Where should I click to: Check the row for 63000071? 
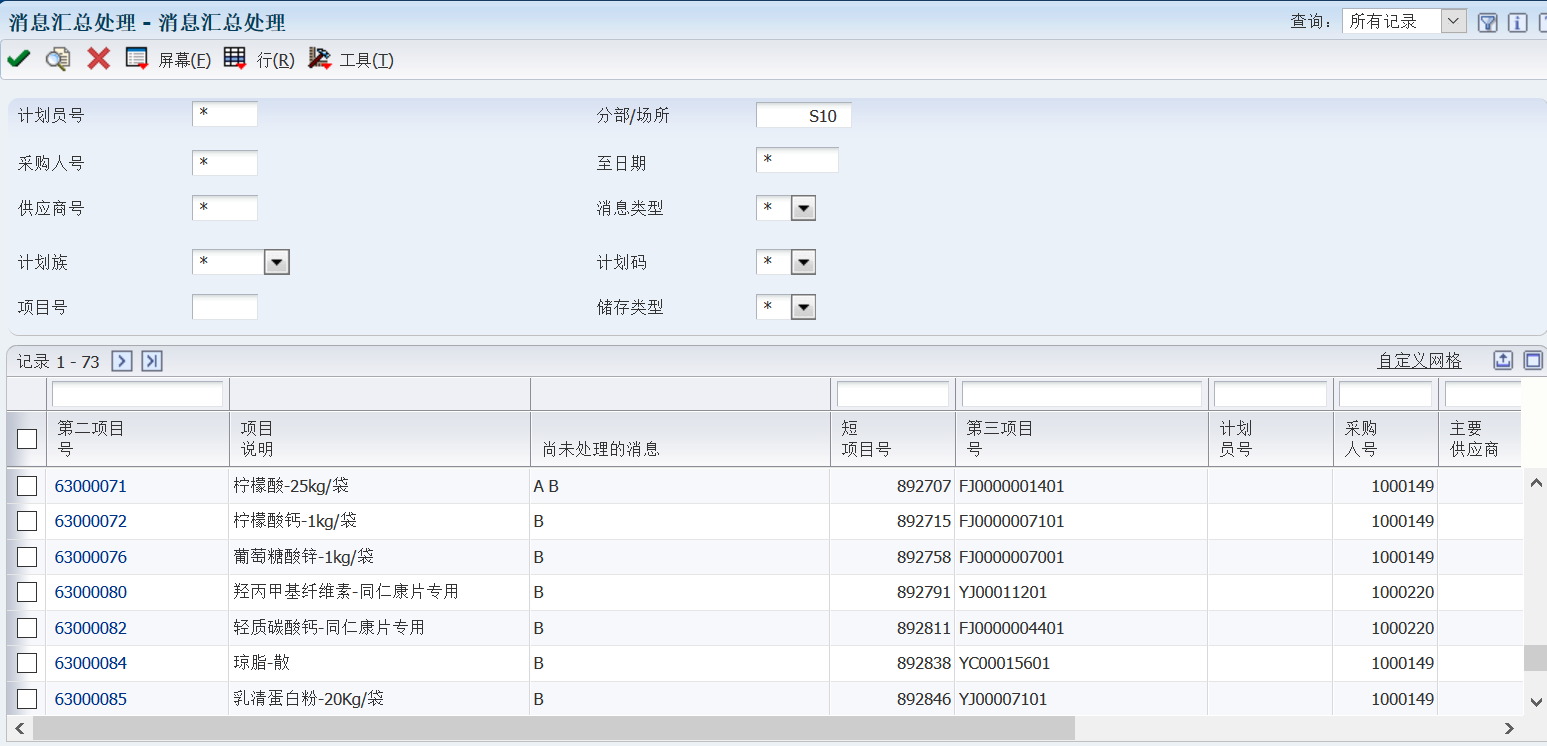(27, 486)
